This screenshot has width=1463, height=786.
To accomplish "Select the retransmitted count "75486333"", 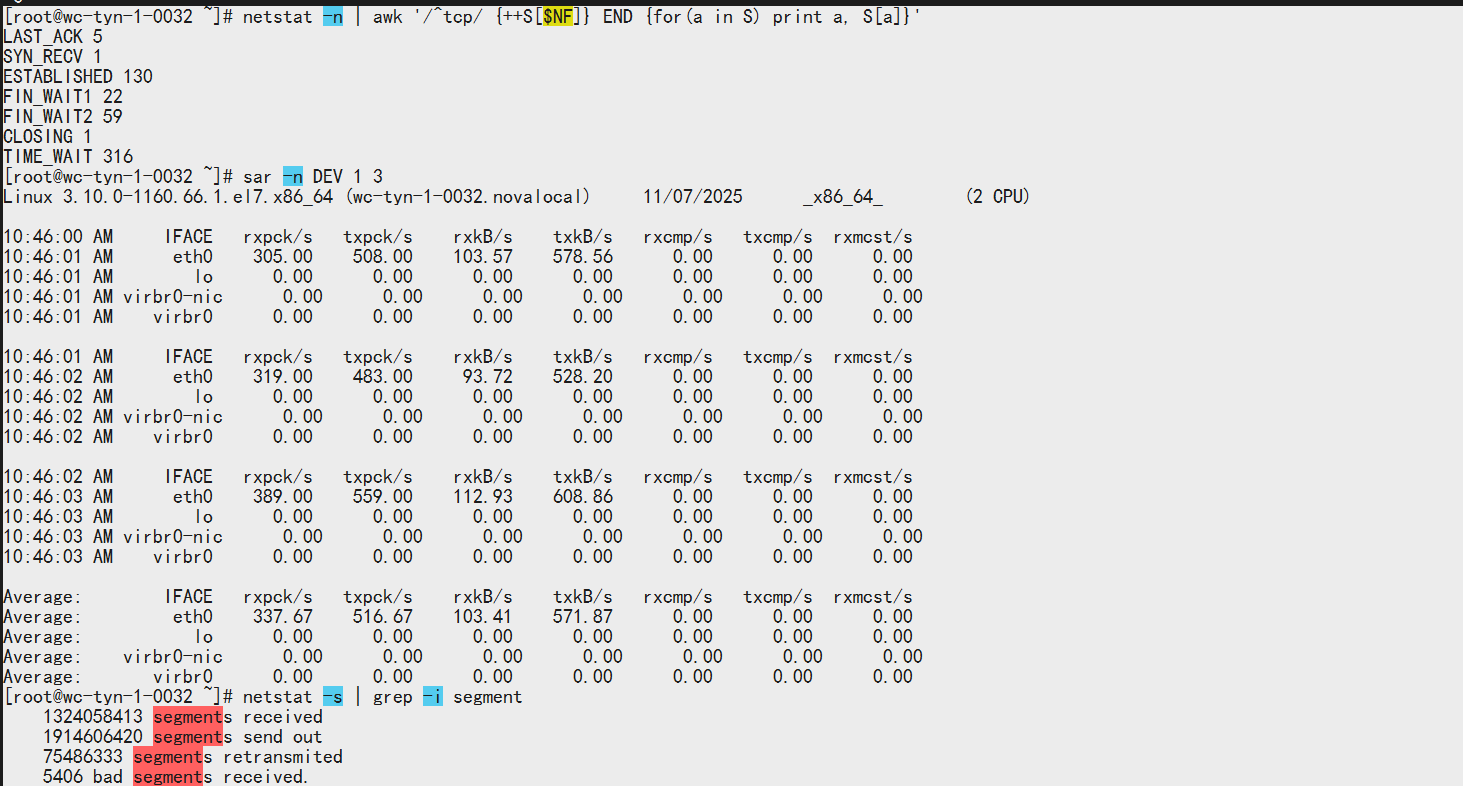I will tap(83, 757).
